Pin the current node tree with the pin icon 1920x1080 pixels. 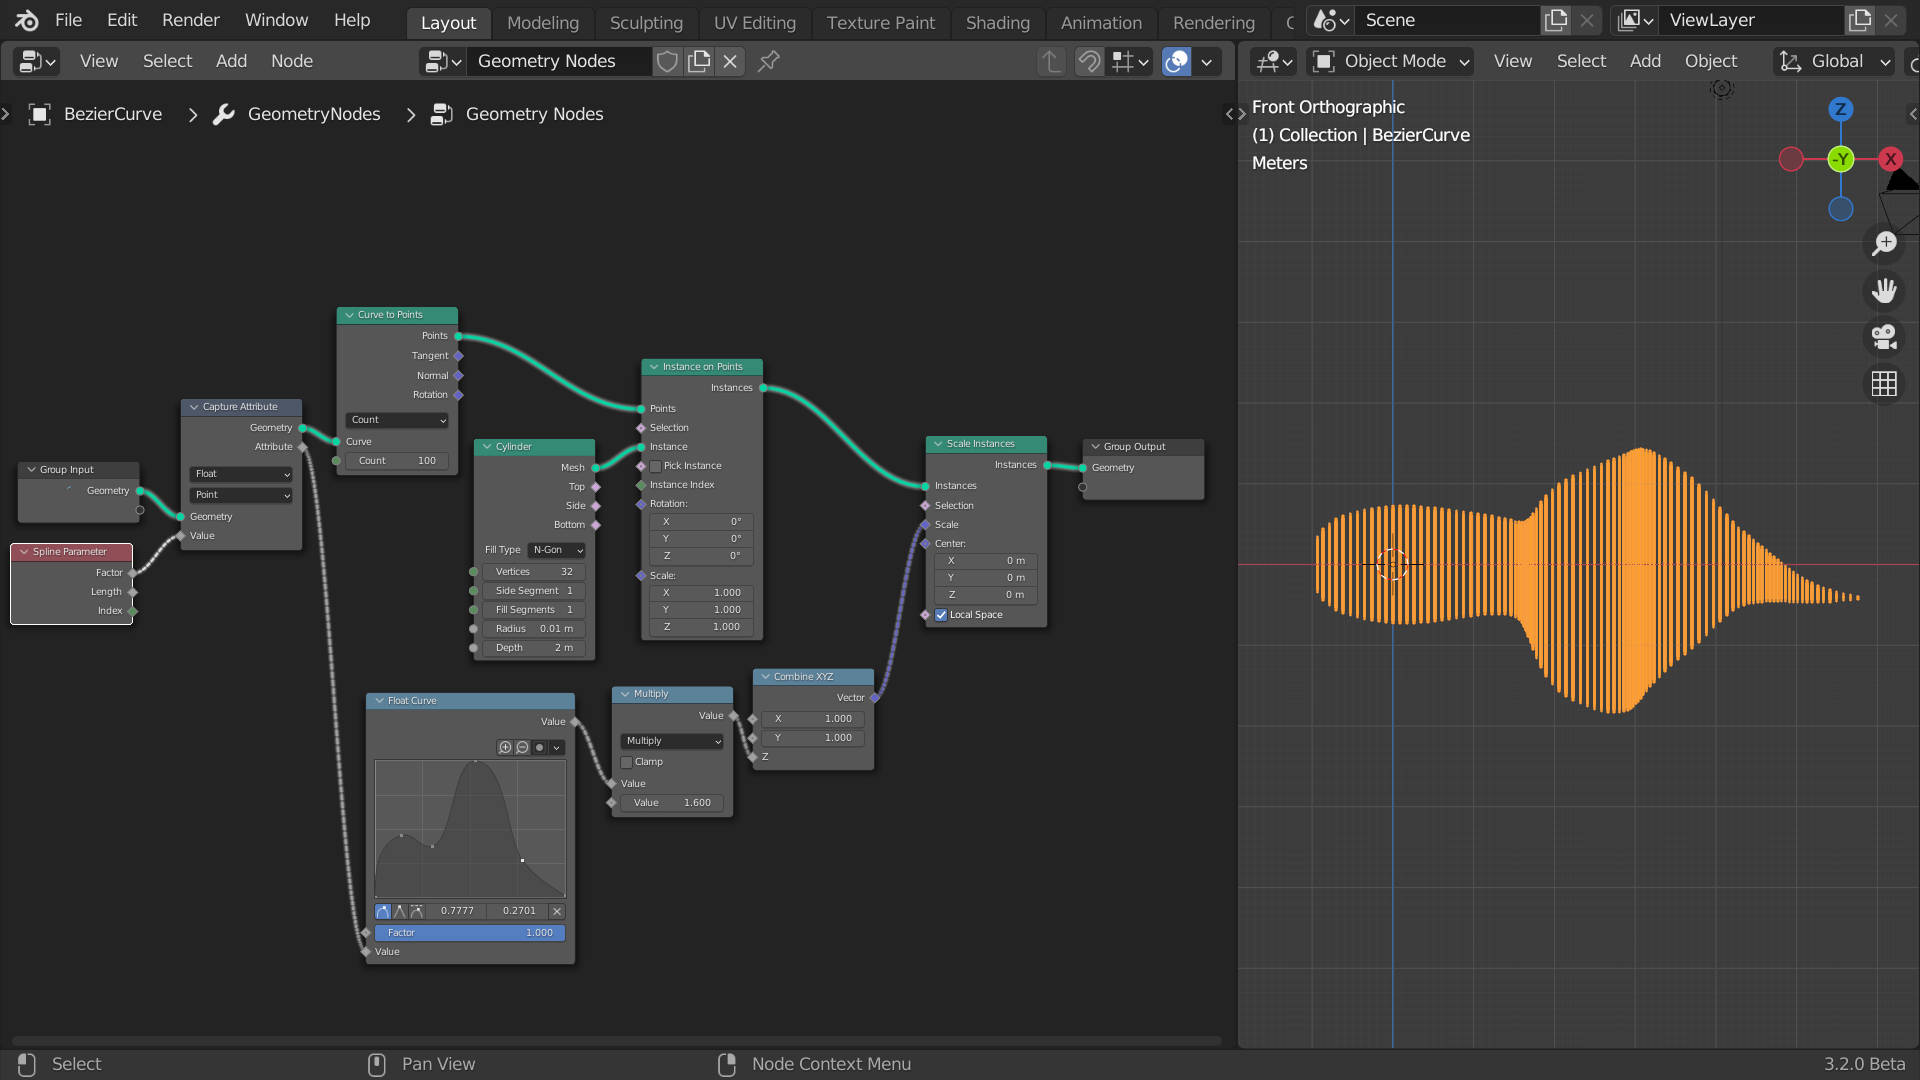tap(768, 61)
